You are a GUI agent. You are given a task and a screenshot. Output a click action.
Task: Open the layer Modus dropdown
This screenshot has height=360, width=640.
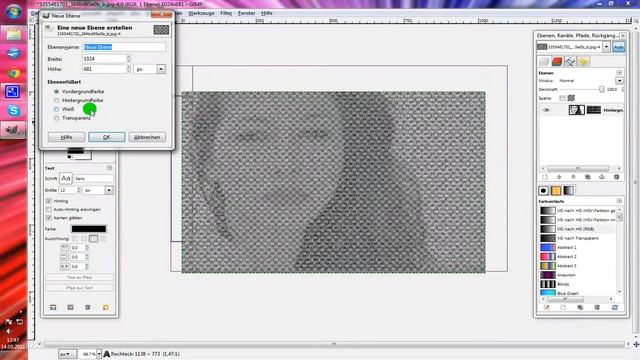click(x=619, y=81)
